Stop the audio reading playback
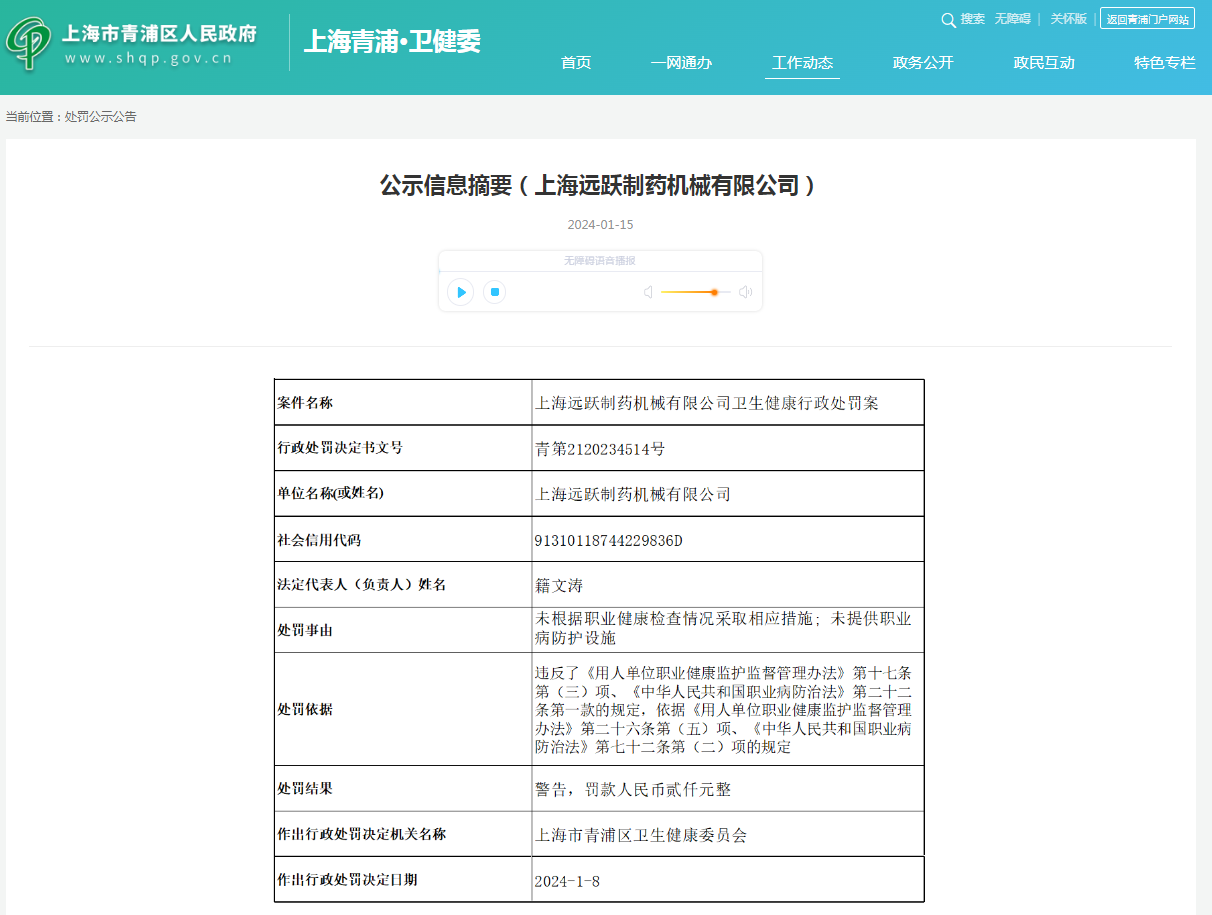The width and height of the screenshot is (1212, 915). pos(494,292)
